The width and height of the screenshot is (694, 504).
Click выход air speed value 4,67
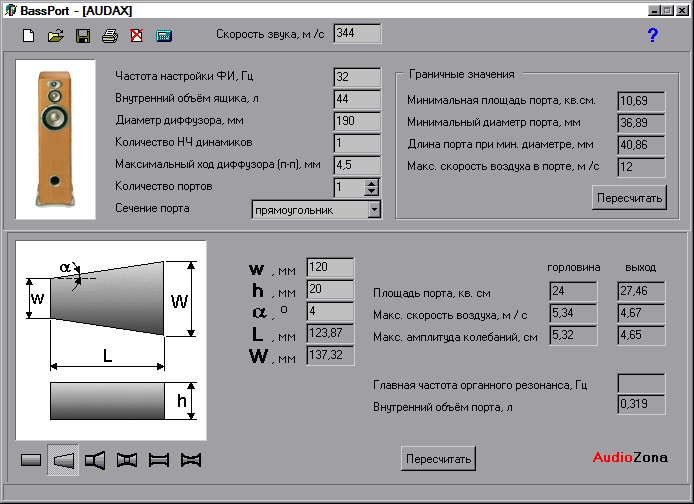tap(641, 313)
